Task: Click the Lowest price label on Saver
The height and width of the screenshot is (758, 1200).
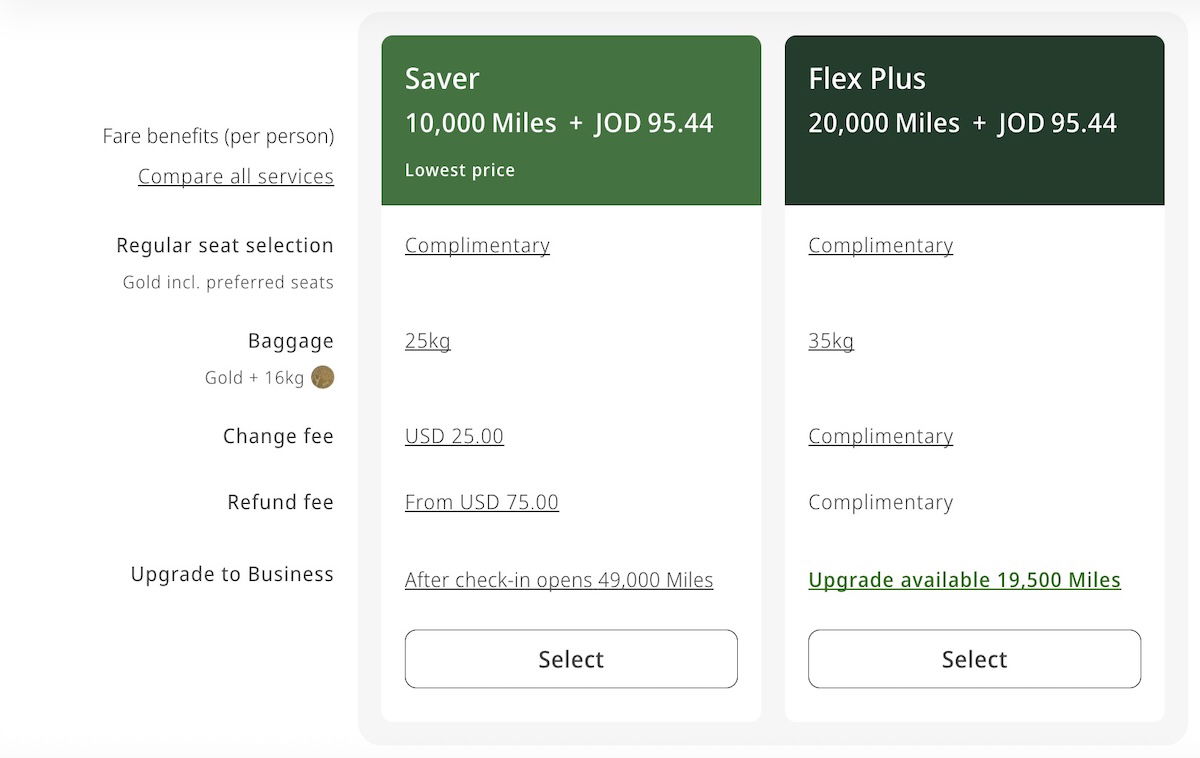Action: (x=460, y=170)
